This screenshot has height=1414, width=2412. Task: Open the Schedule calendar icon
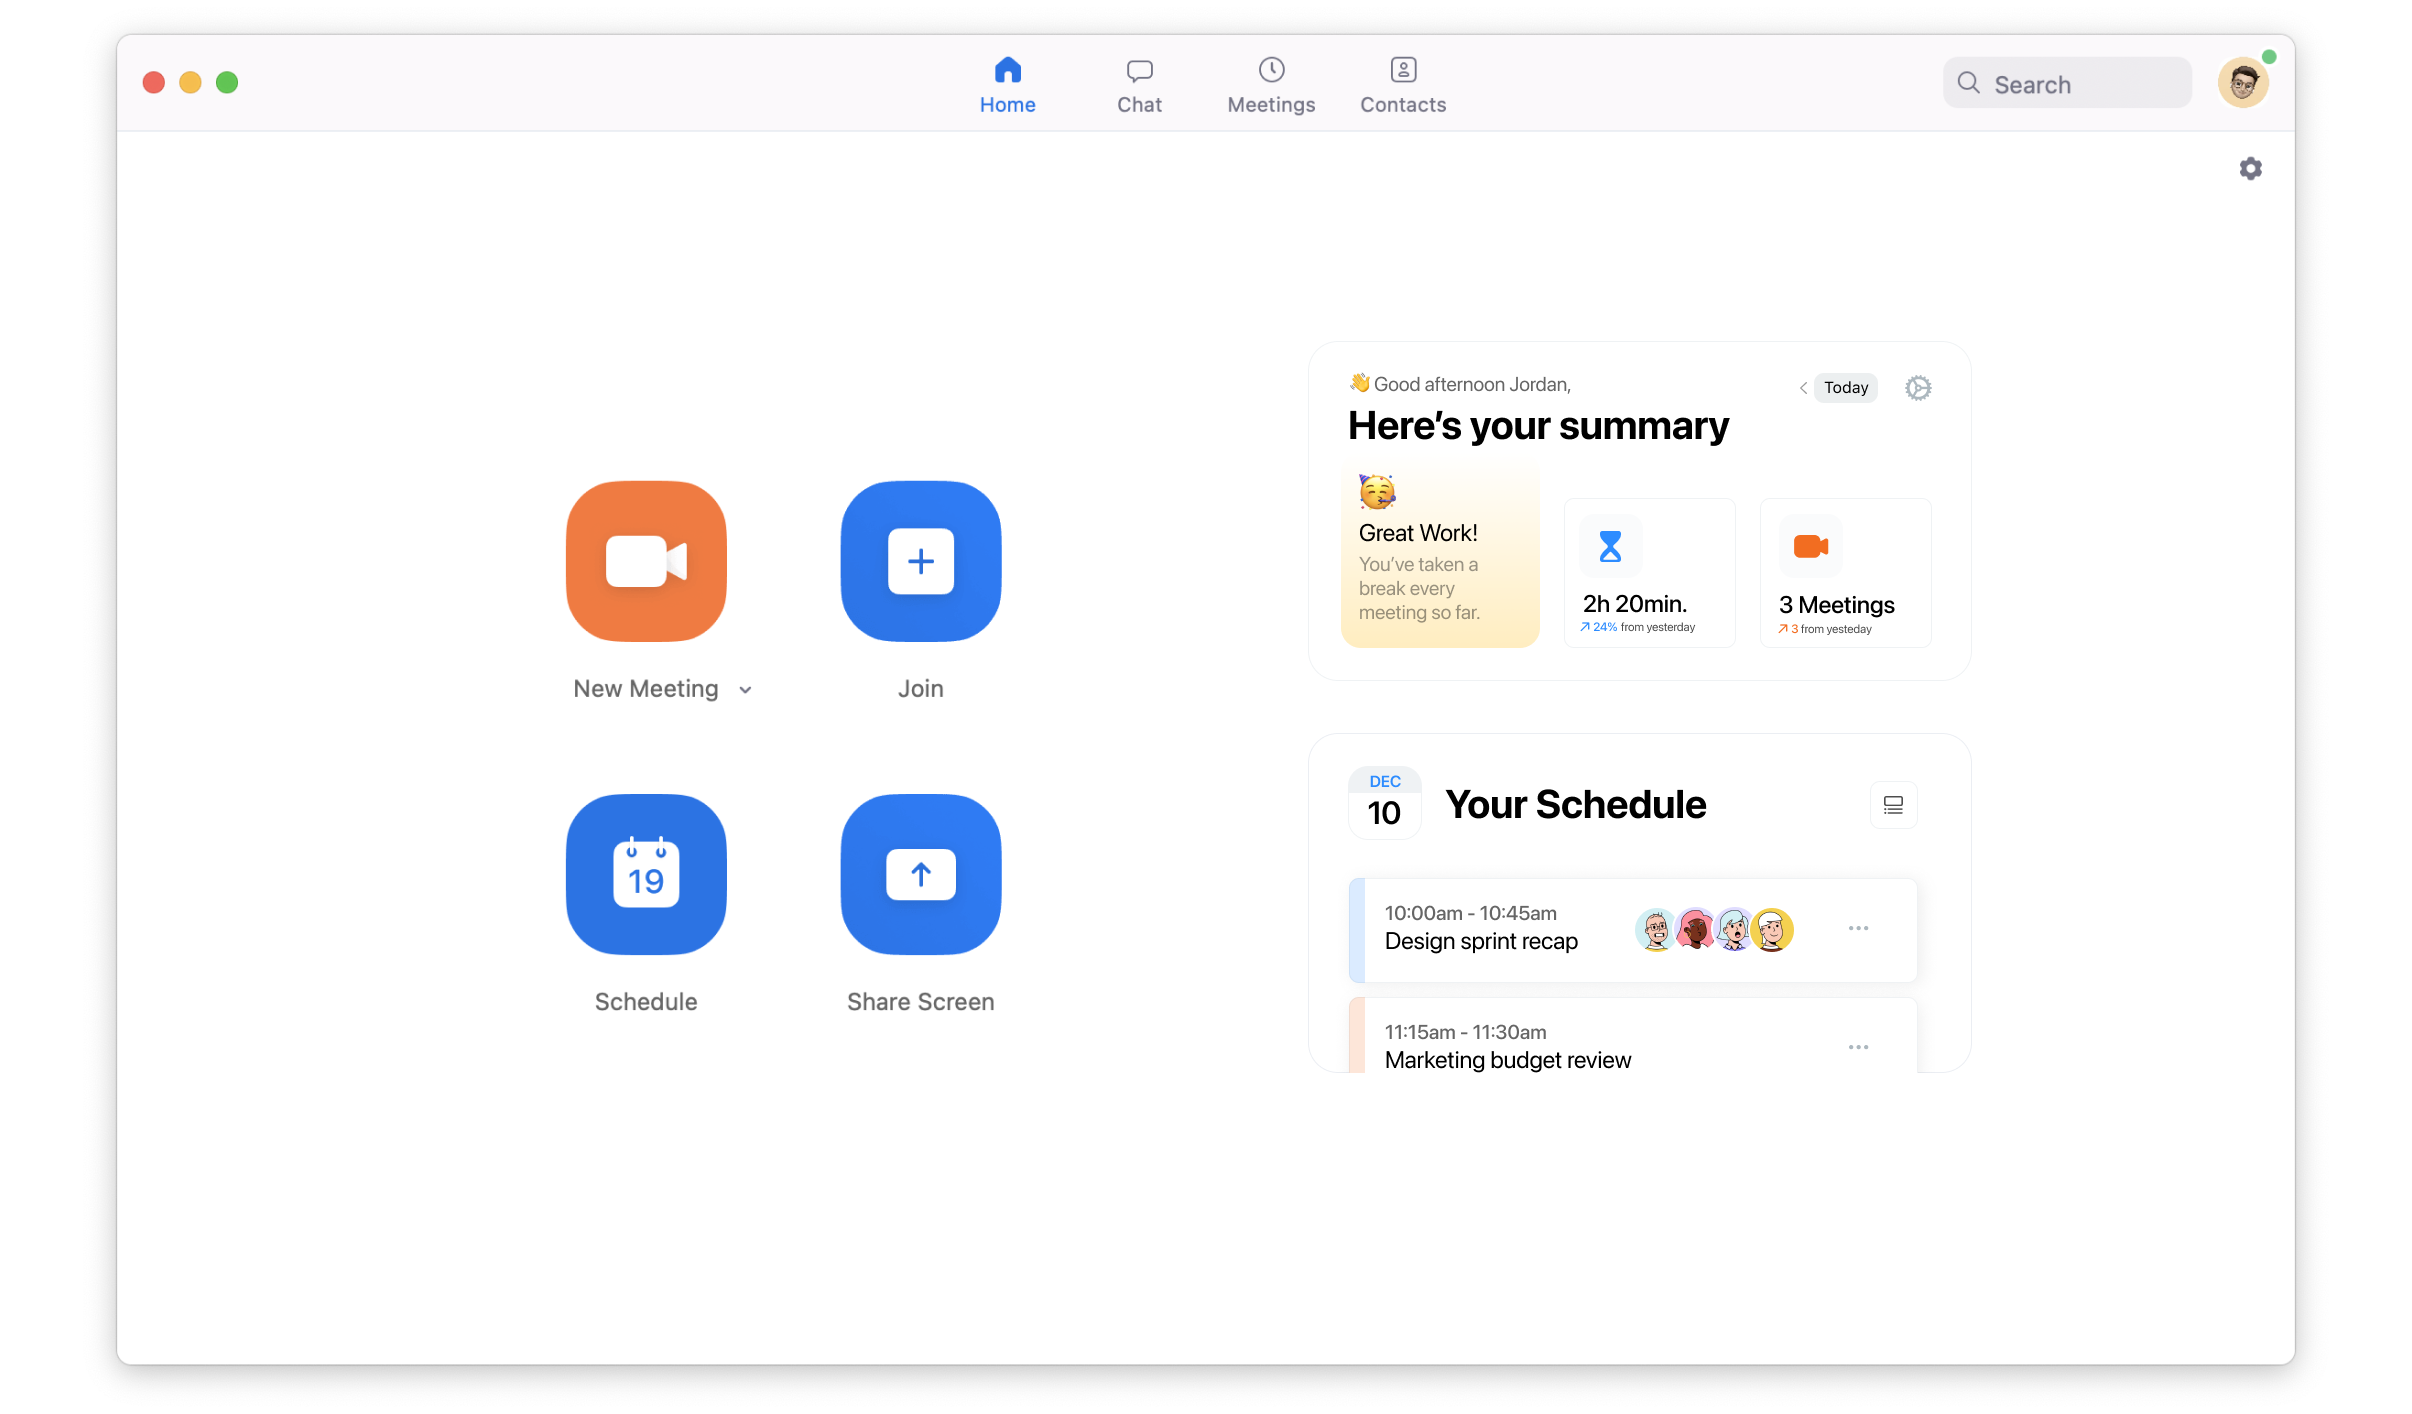tap(646, 874)
